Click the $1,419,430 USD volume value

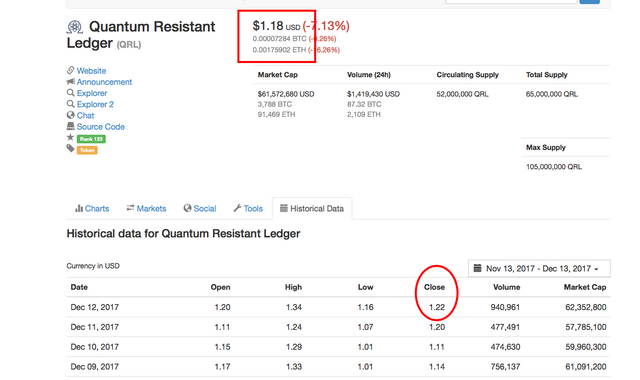pyautogui.click(x=373, y=94)
